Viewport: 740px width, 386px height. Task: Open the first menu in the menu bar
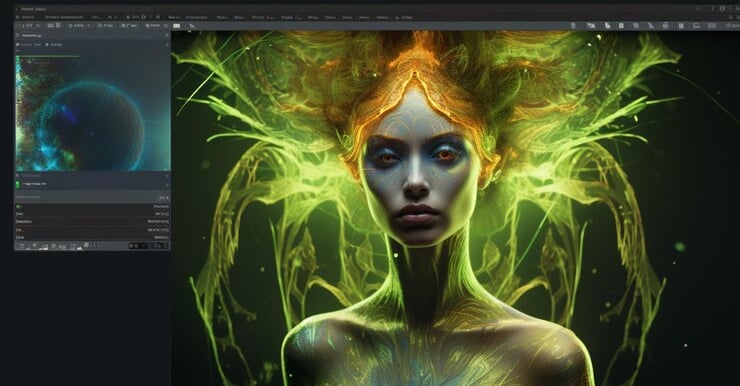tap(26, 17)
